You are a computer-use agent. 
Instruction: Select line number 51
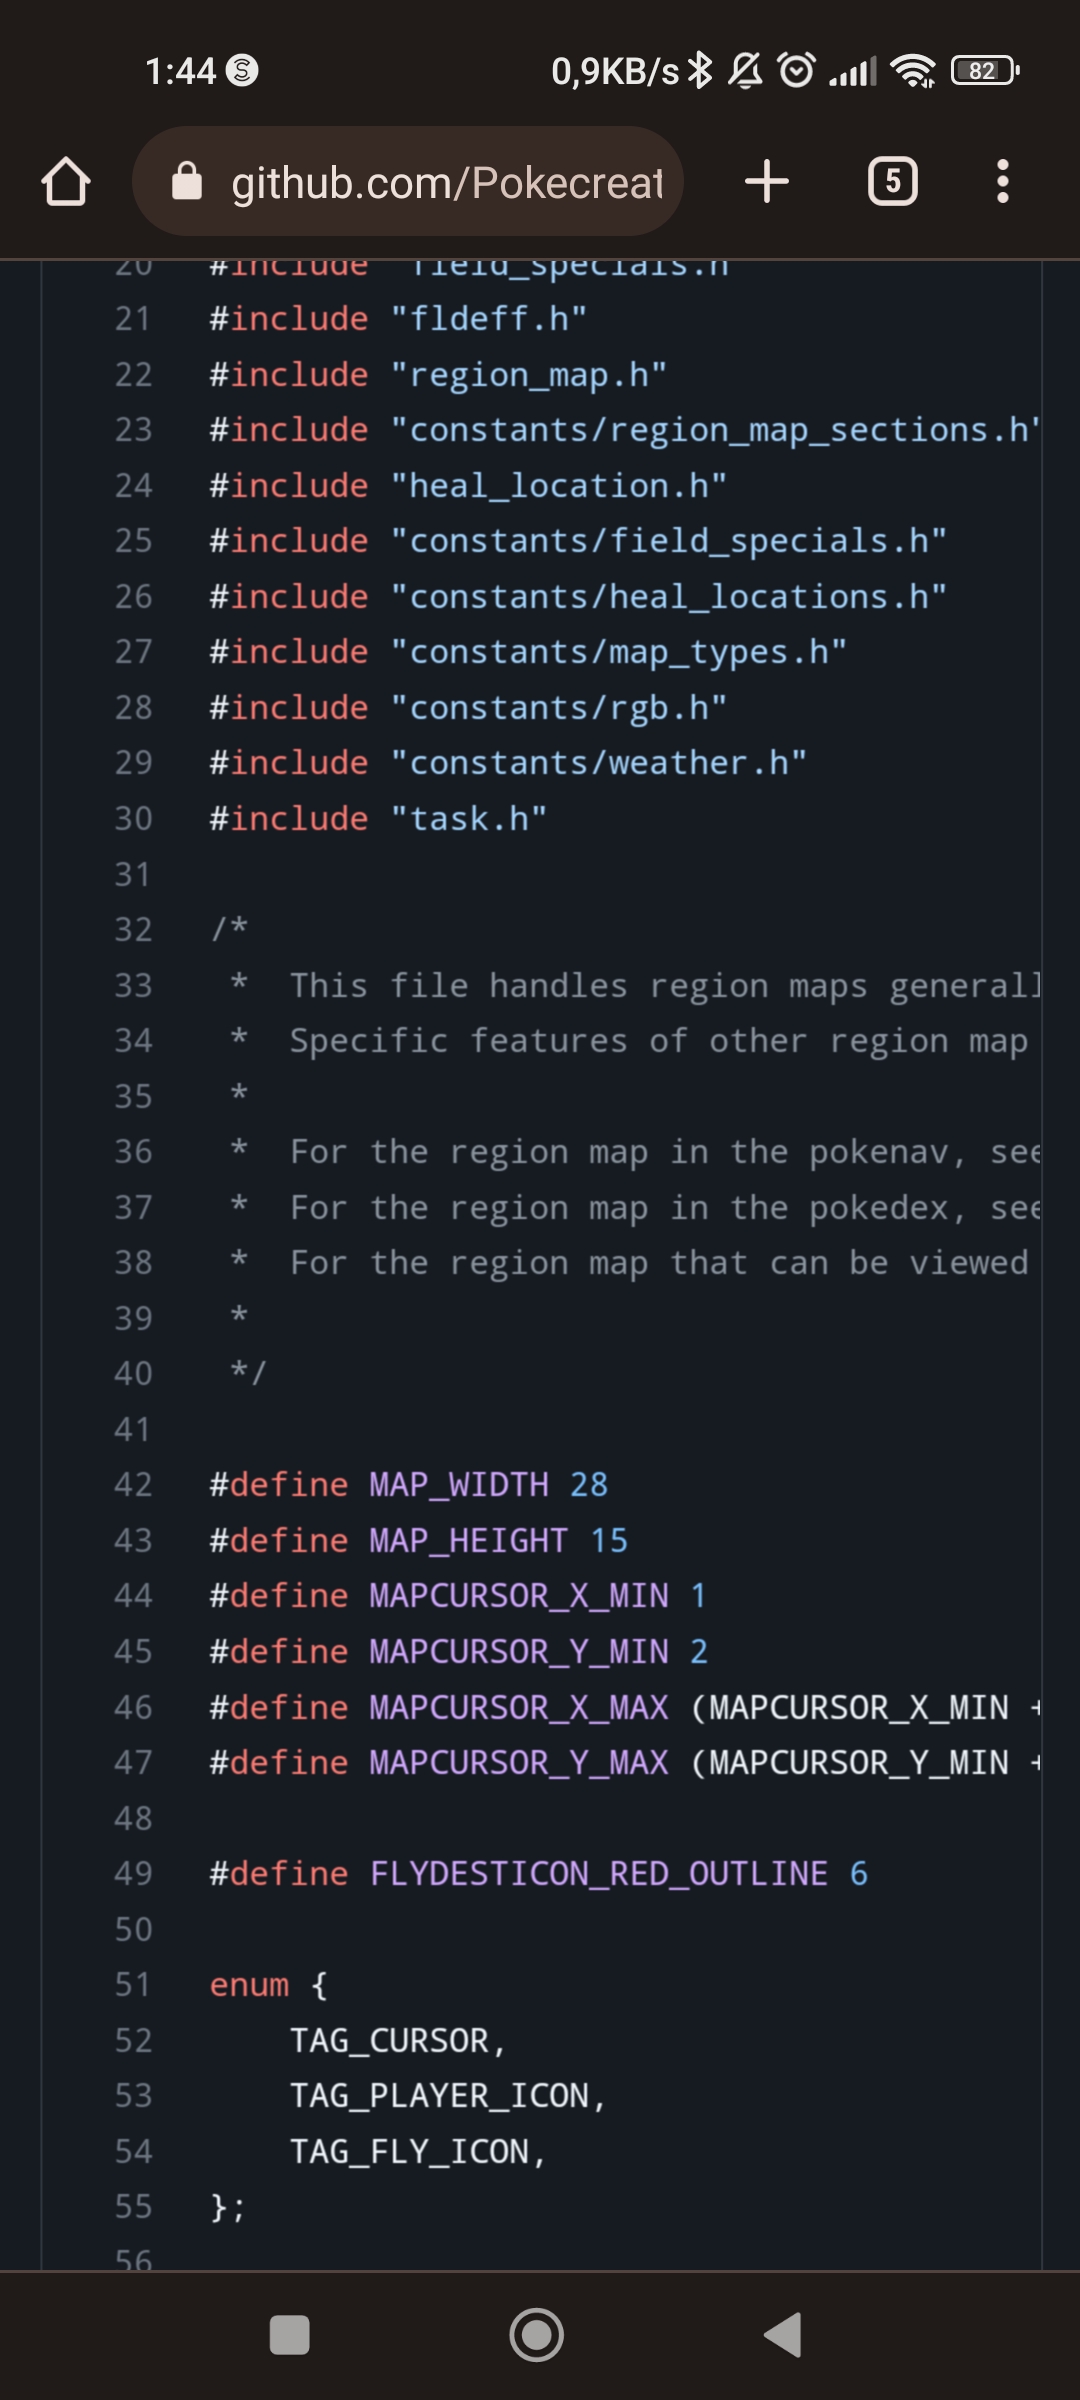(x=133, y=1984)
